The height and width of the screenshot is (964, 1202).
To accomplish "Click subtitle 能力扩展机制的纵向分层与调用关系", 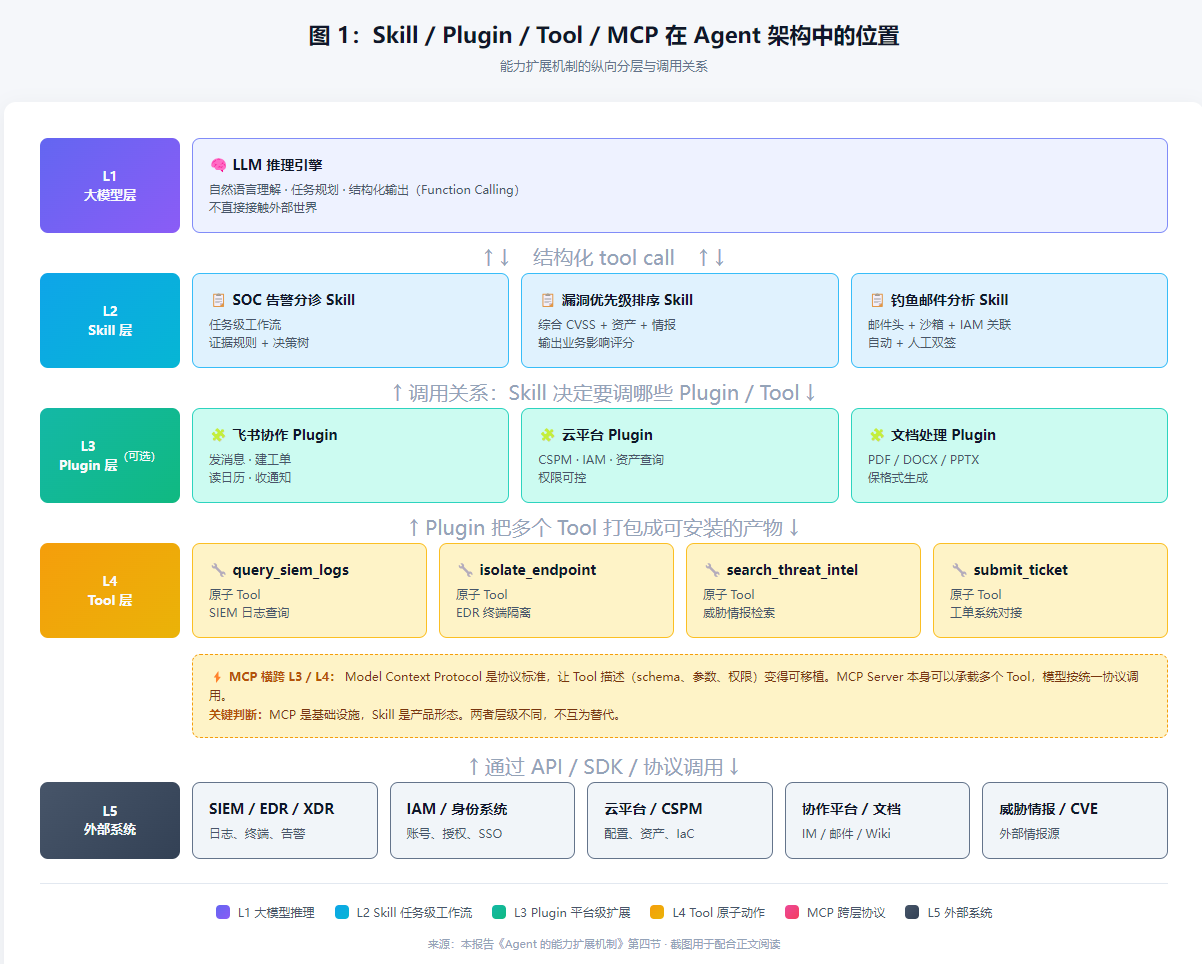I will coord(604,66).
